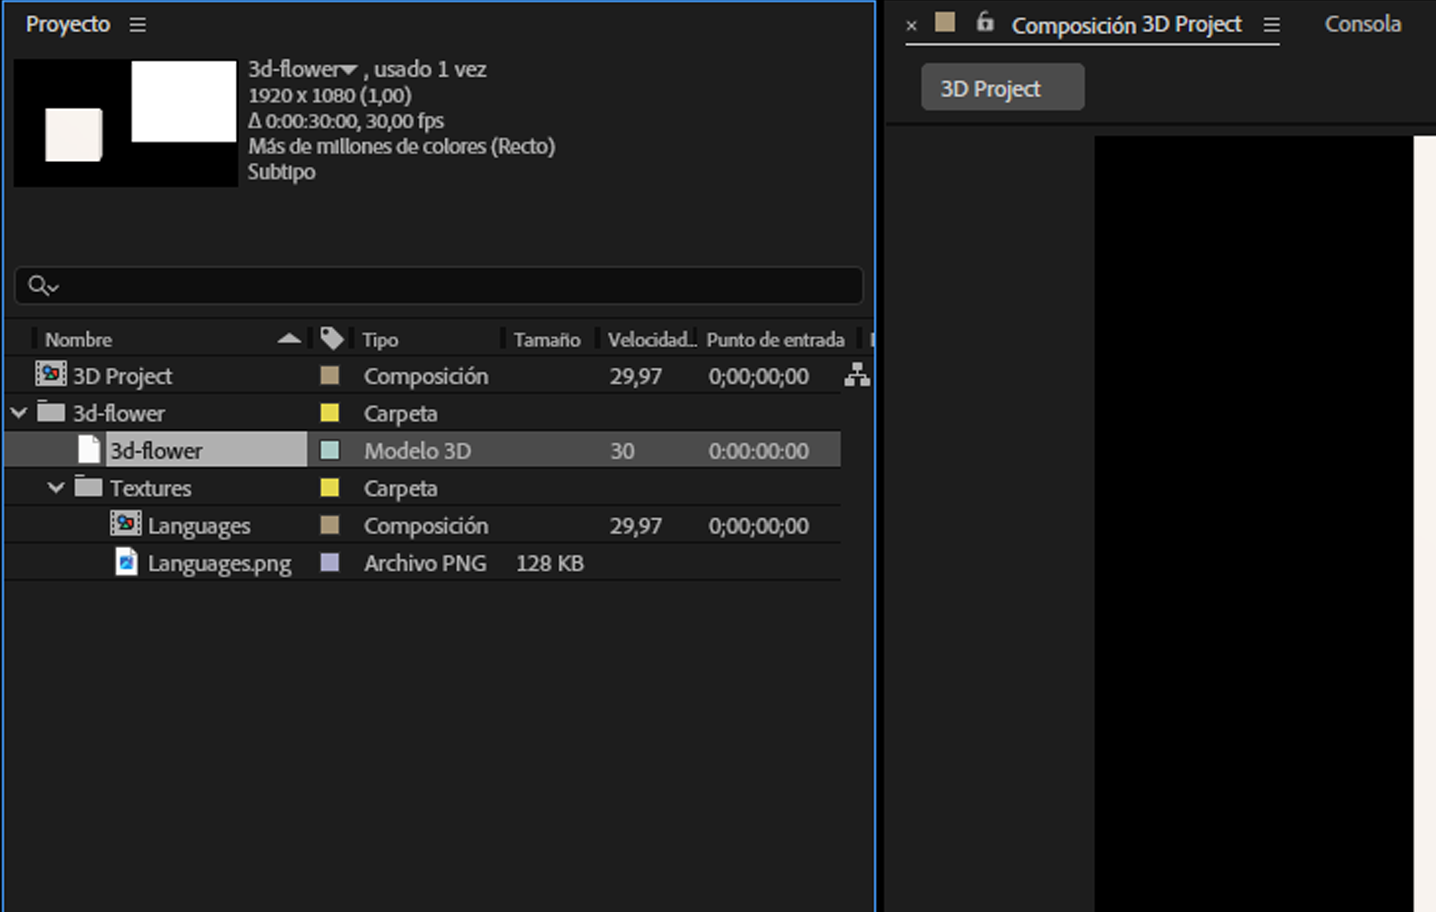1436x912 pixels.
Task: Click the project search field
Action: pyautogui.click(x=439, y=286)
